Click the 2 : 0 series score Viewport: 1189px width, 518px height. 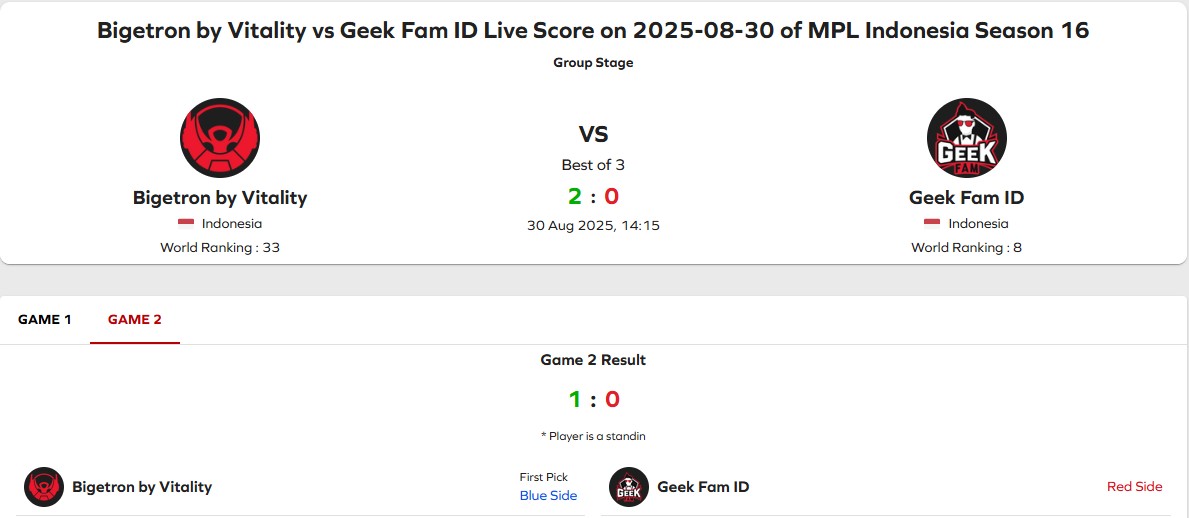(594, 196)
